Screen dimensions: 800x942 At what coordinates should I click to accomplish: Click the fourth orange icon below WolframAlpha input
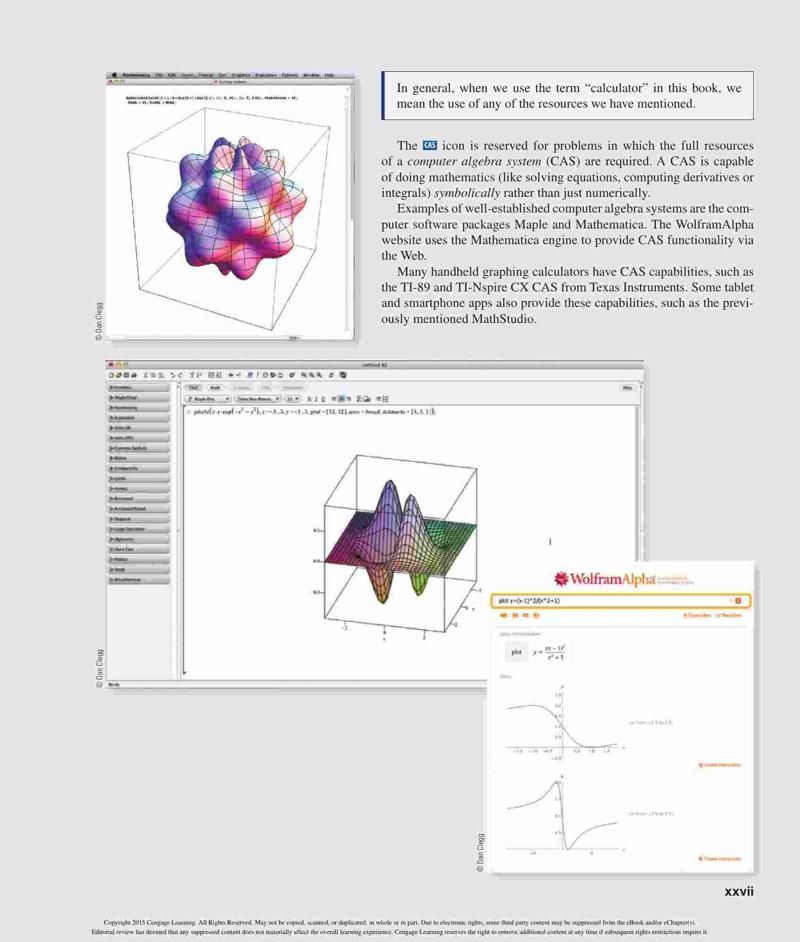pos(536,615)
